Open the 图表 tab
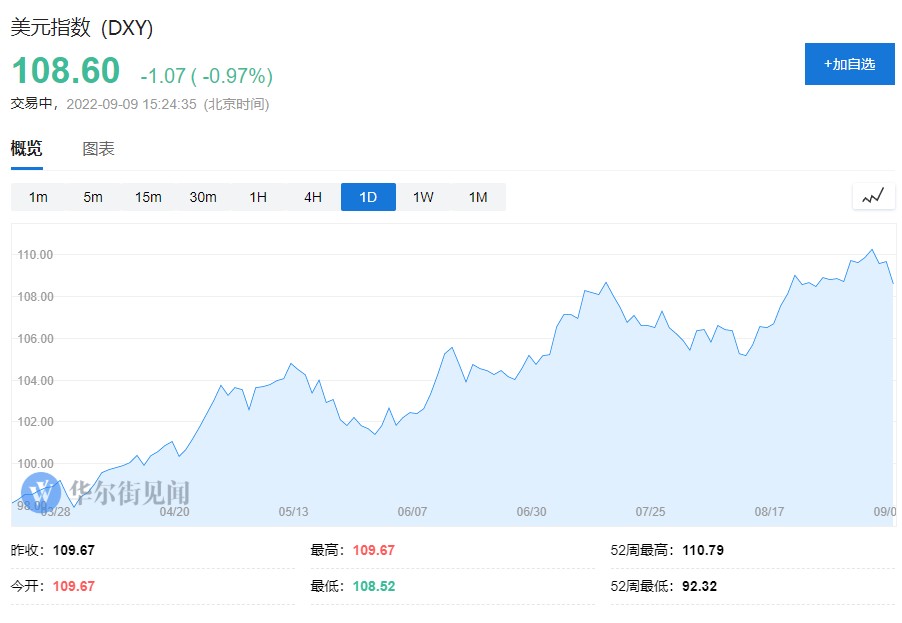The image size is (902, 623). click(98, 149)
